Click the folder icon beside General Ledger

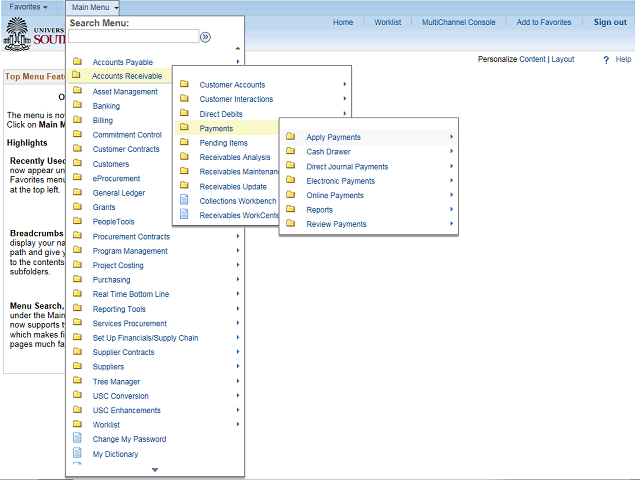(77, 192)
